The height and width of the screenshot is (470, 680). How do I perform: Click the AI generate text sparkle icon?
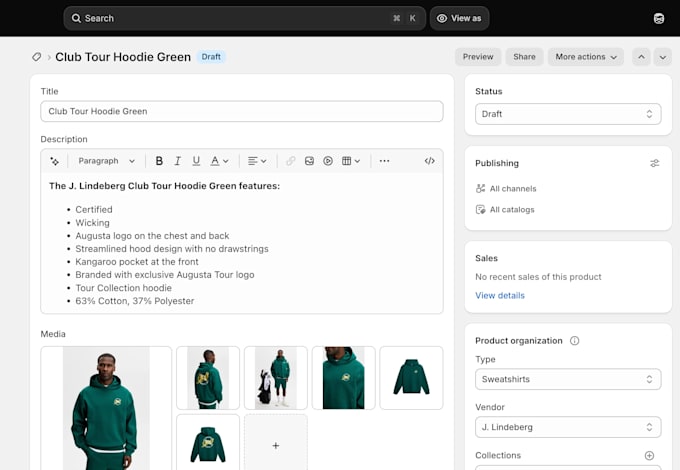coord(55,161)
